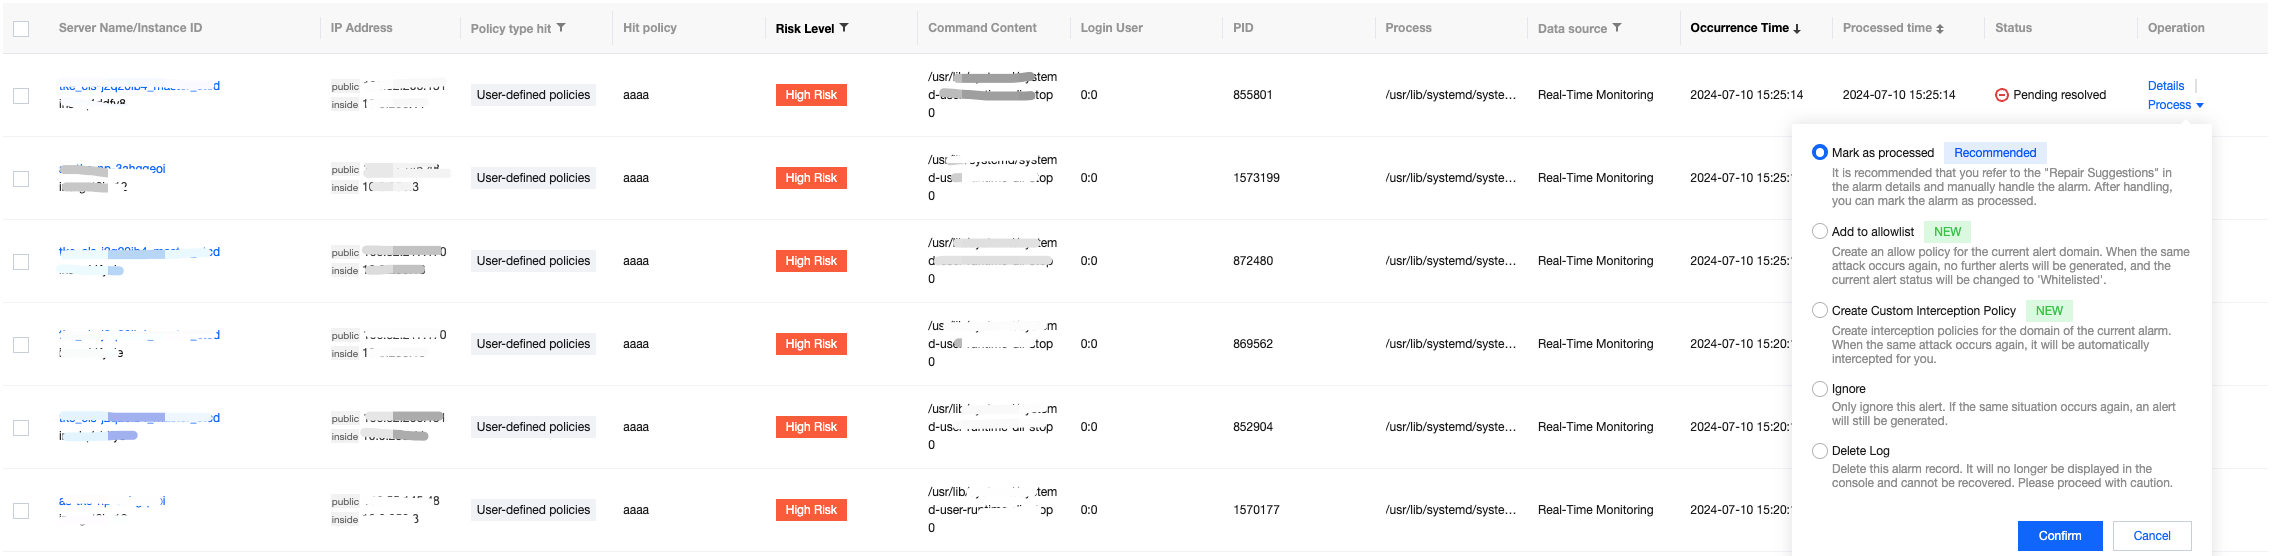Open the Details link in first row

(2165, 86)
